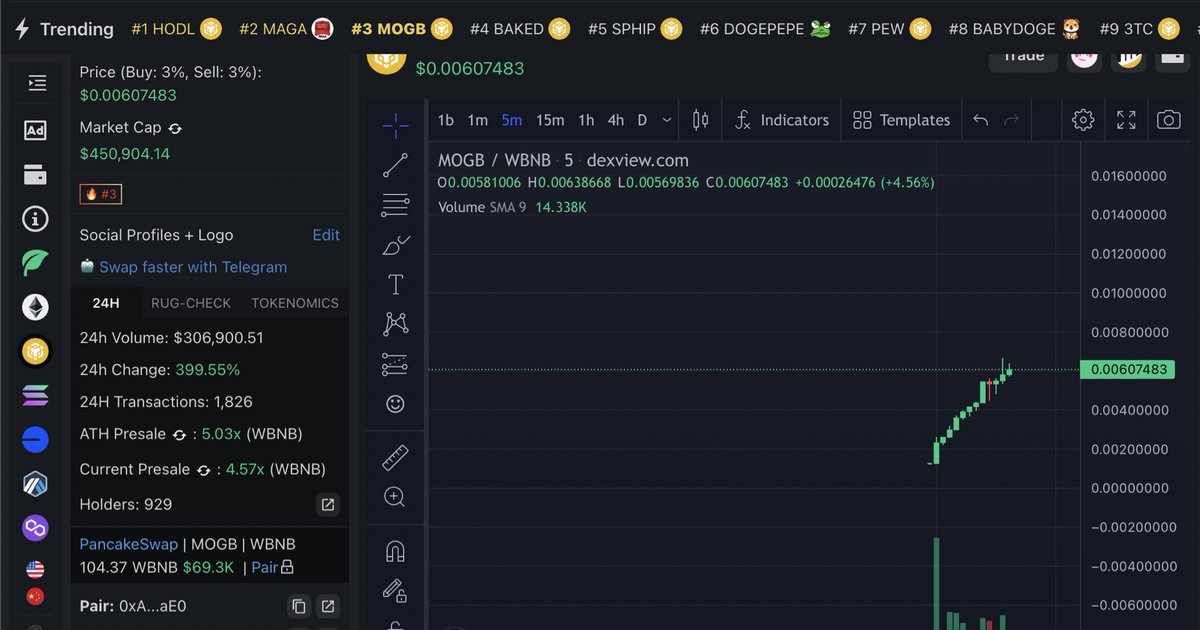Select the BNB chain icon in sidebar
Screen dimensions: 1200x630
point(36,351)
